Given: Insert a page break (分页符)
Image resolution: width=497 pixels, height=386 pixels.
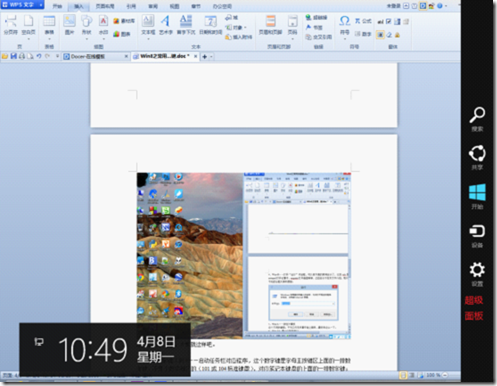Looking at the screenshot, I should 11,25.
